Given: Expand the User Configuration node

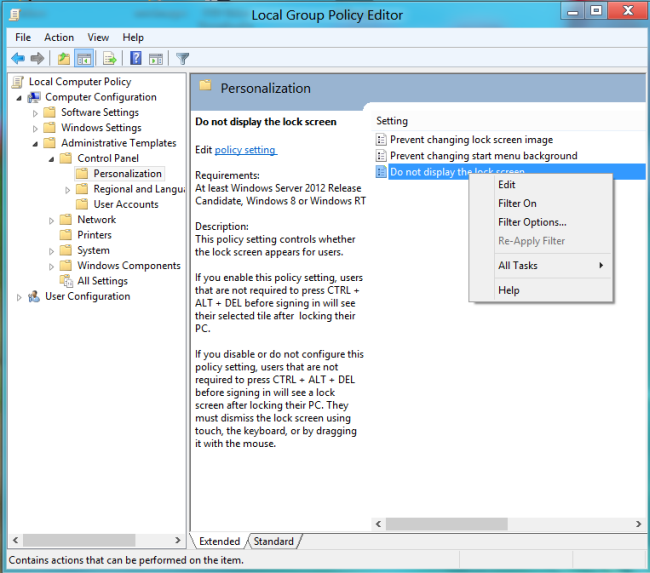Looking at the screenshot, I should 19,297.
